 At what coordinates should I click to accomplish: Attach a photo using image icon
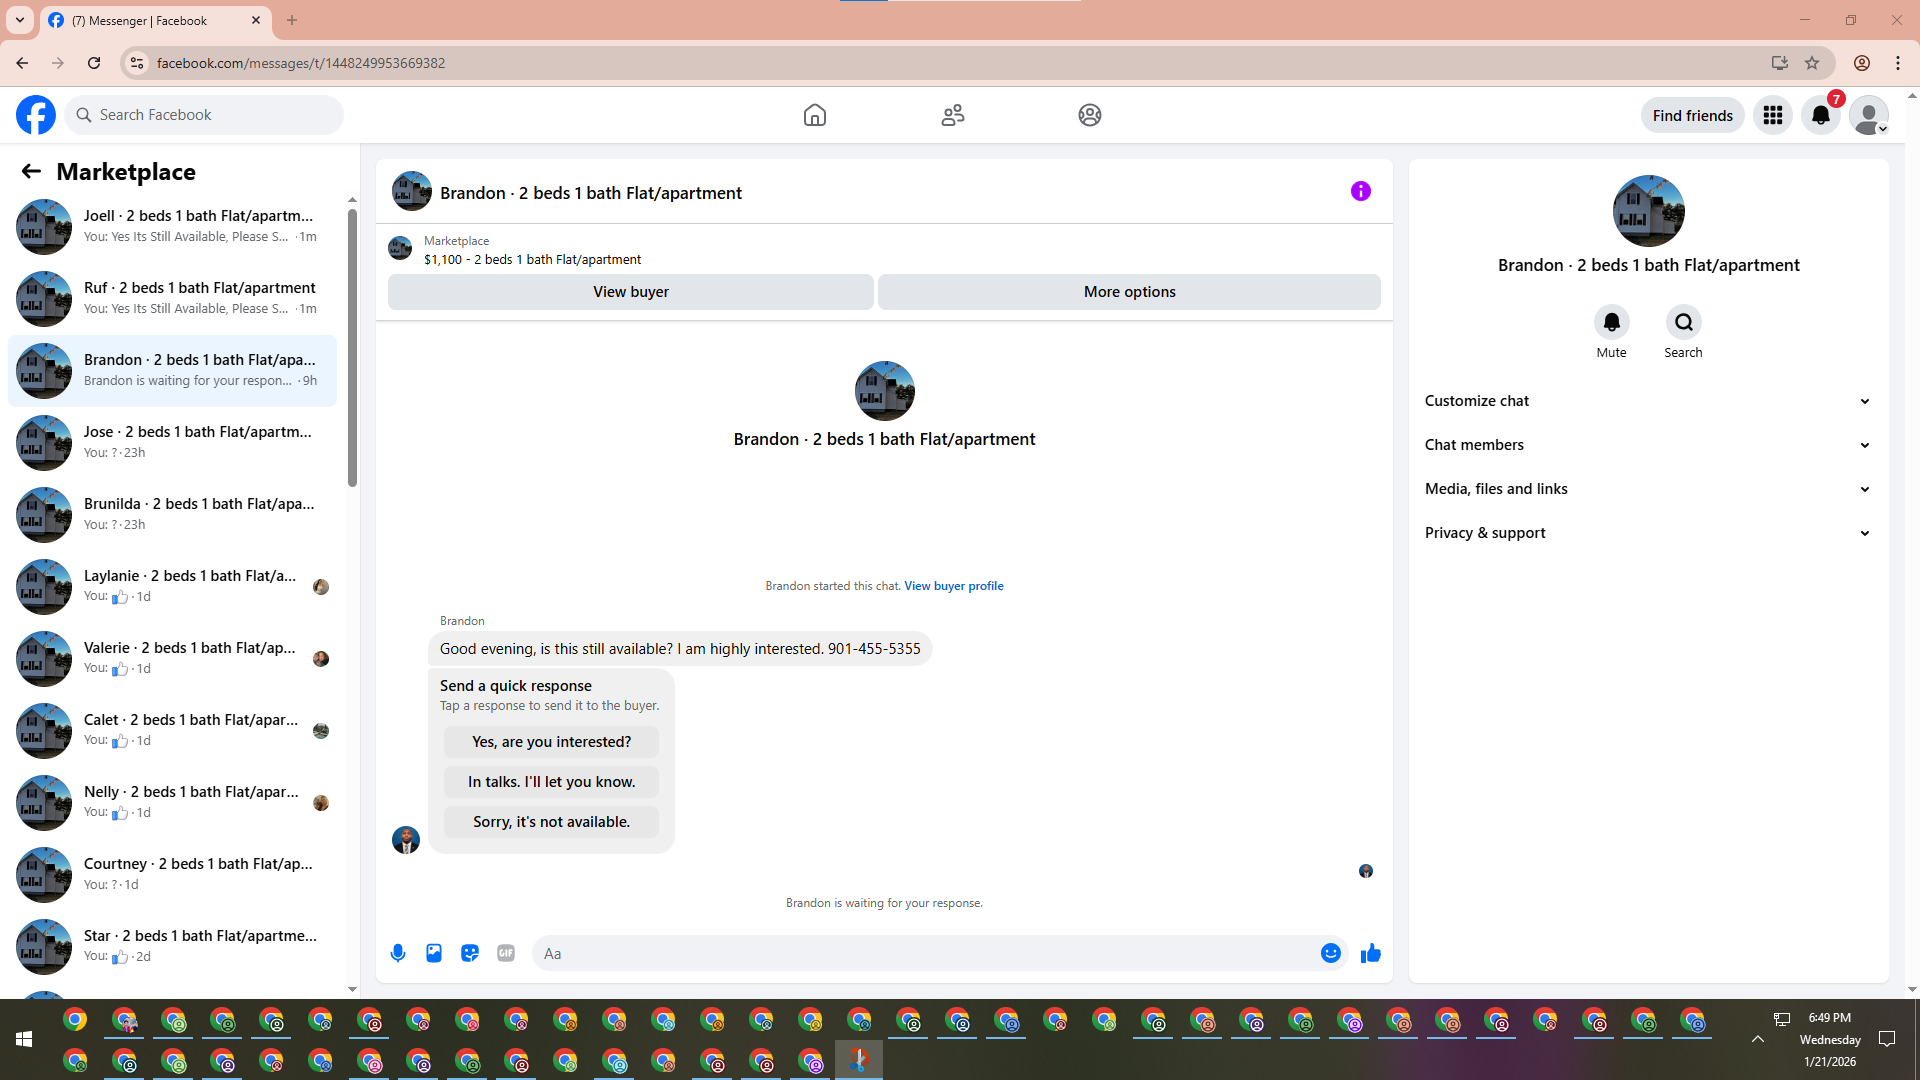tap(434, 953)
